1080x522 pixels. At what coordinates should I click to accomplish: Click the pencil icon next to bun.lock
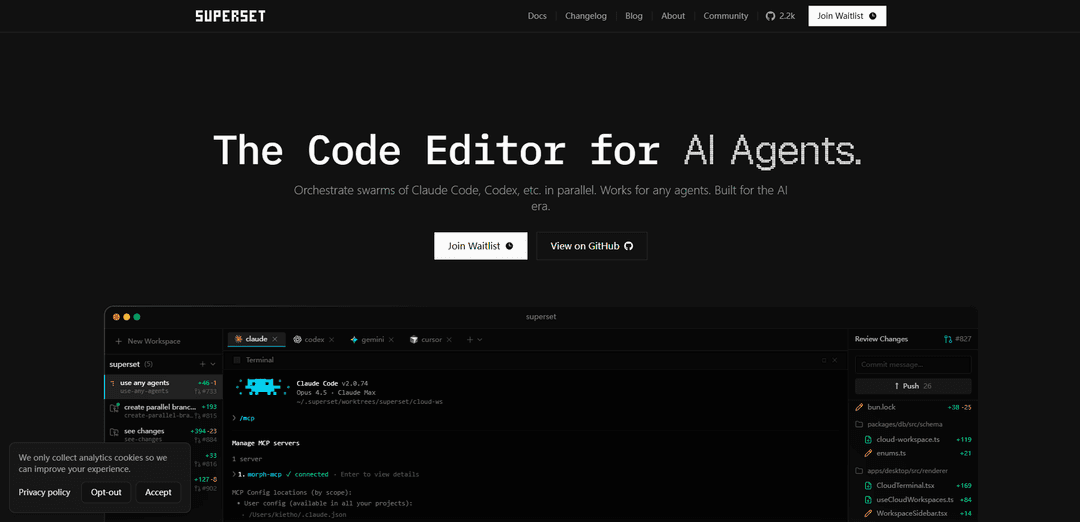pyautogui.click(x=859, y=408)
